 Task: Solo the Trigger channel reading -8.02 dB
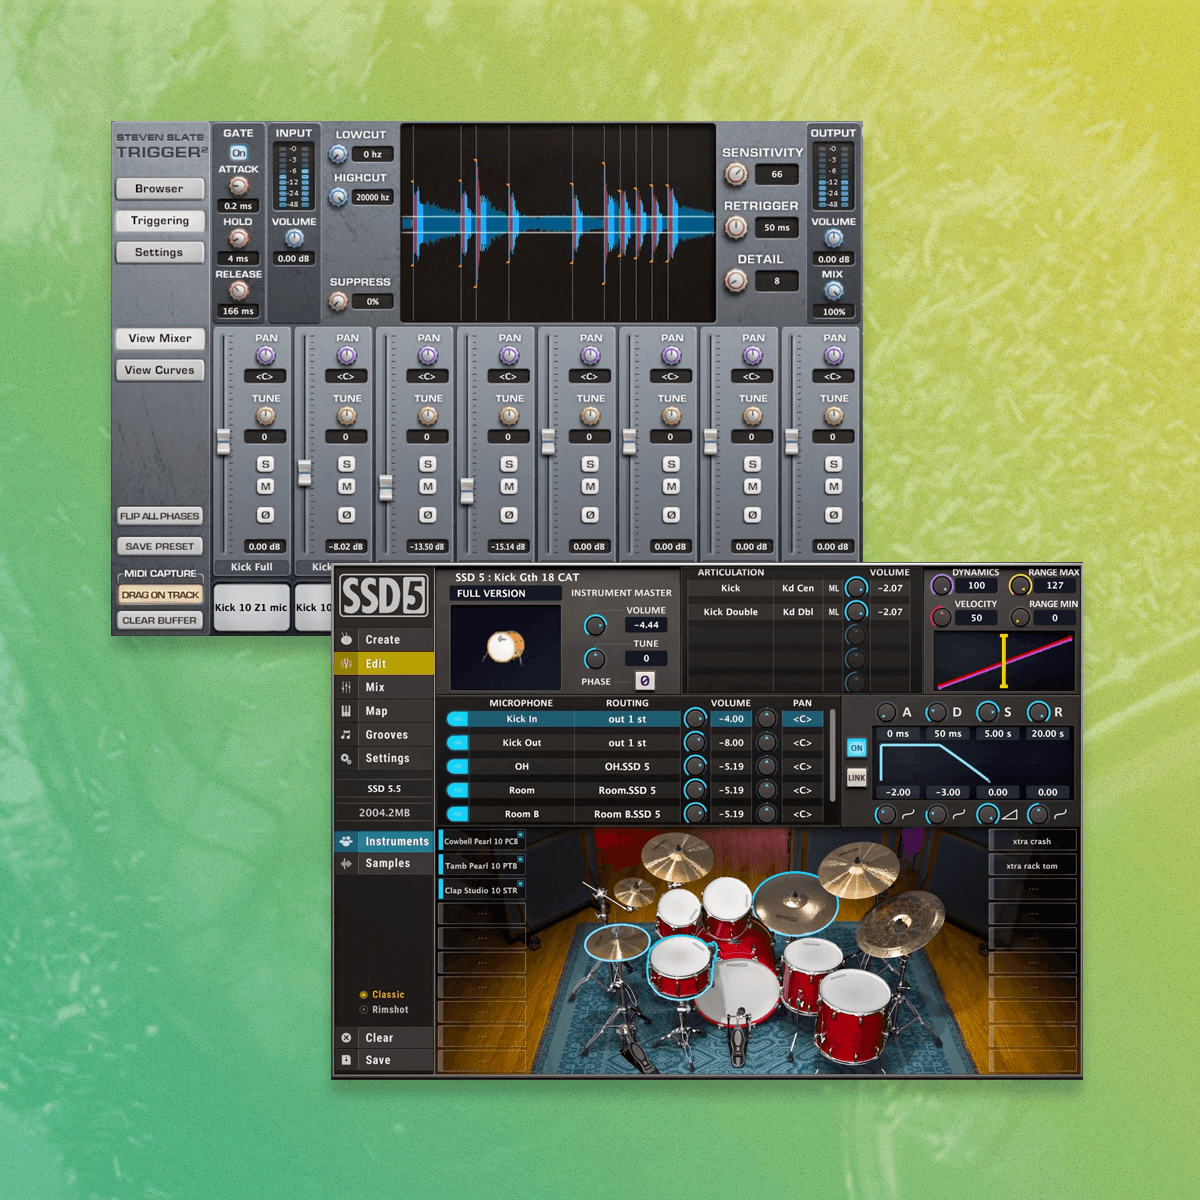(346, 464)
